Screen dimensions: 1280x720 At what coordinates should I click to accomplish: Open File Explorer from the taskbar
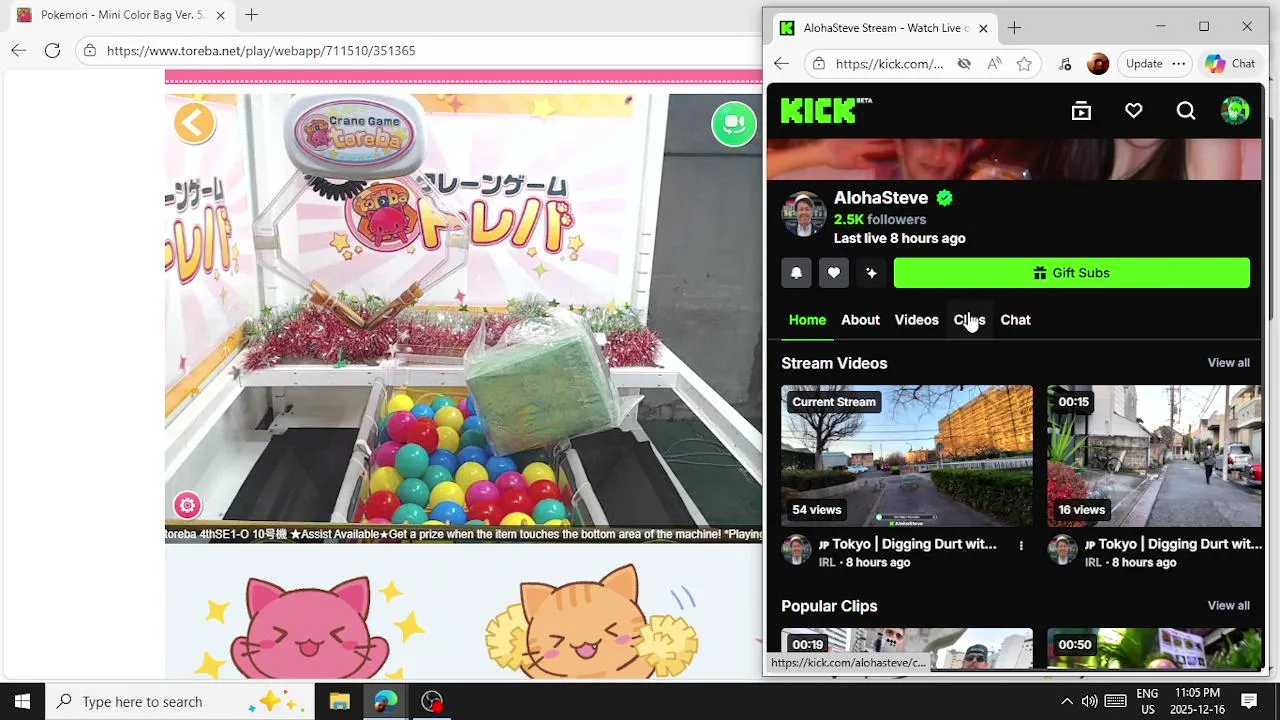(339, 701)
